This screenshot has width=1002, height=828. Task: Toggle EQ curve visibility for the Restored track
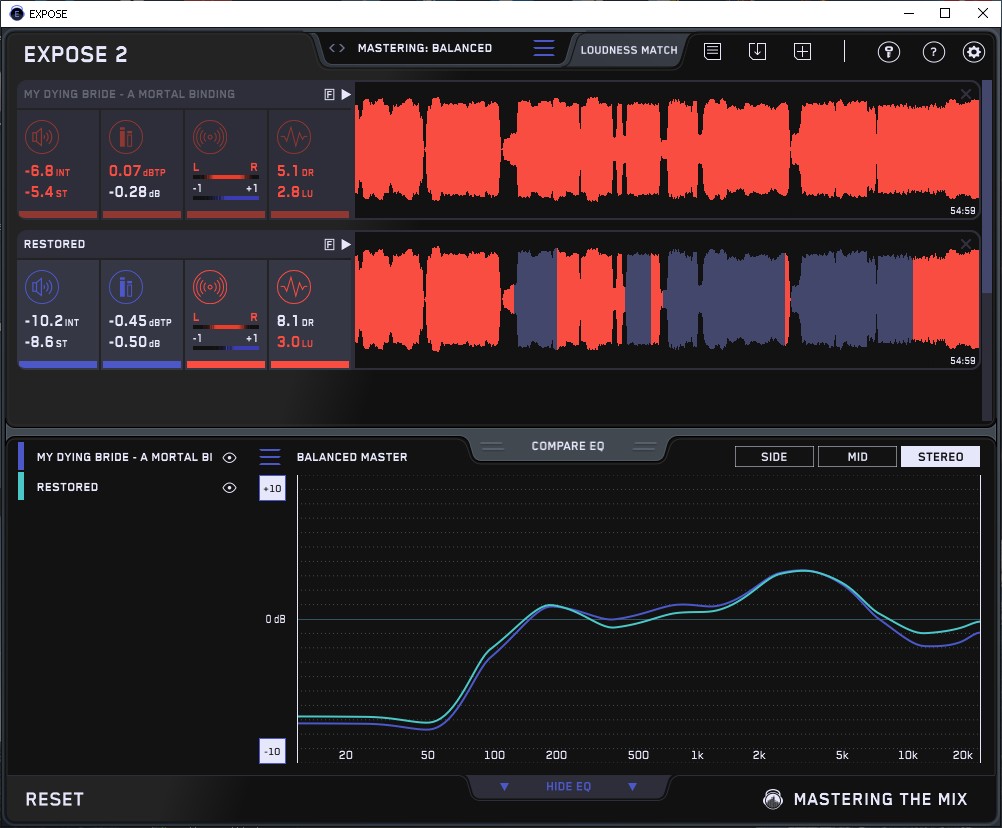[x=230, y=487]
